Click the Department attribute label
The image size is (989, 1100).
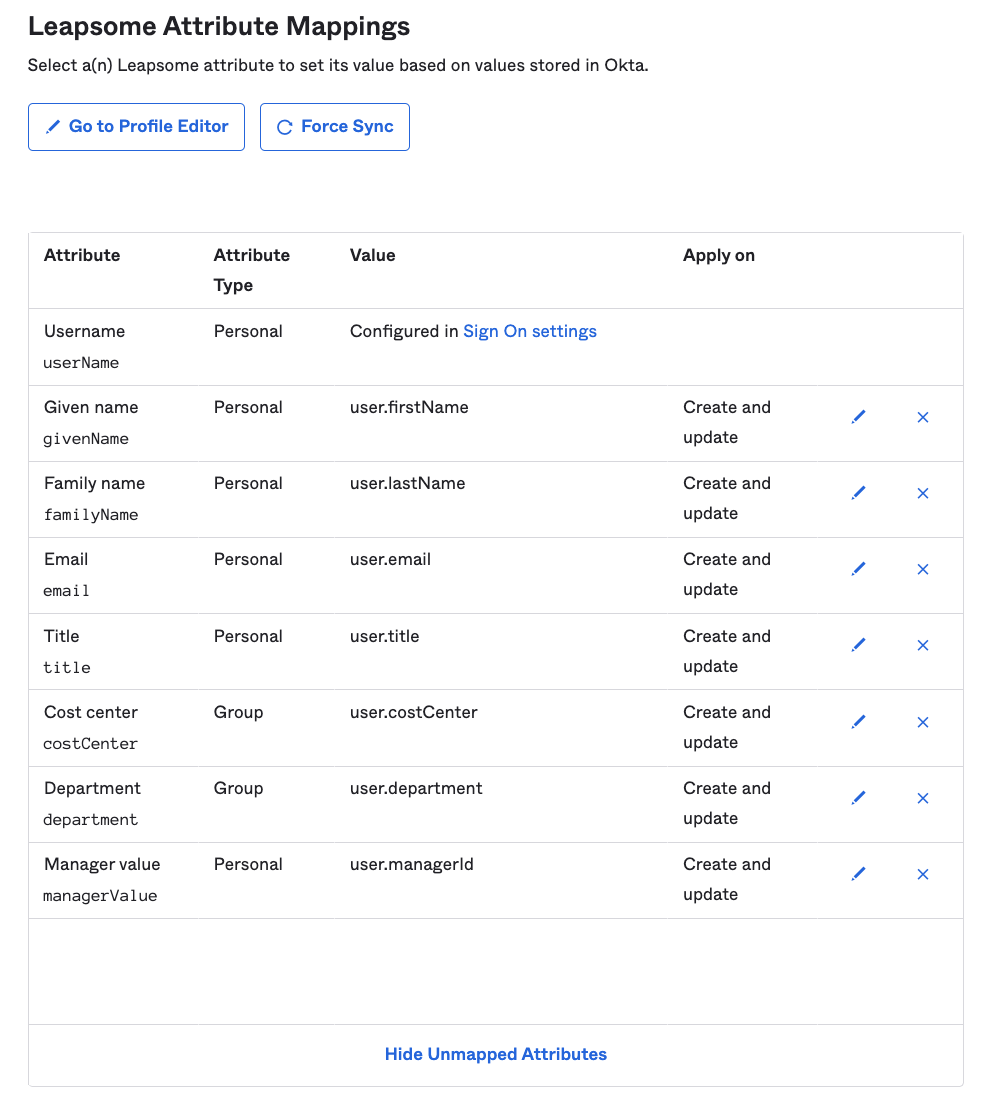92,789
